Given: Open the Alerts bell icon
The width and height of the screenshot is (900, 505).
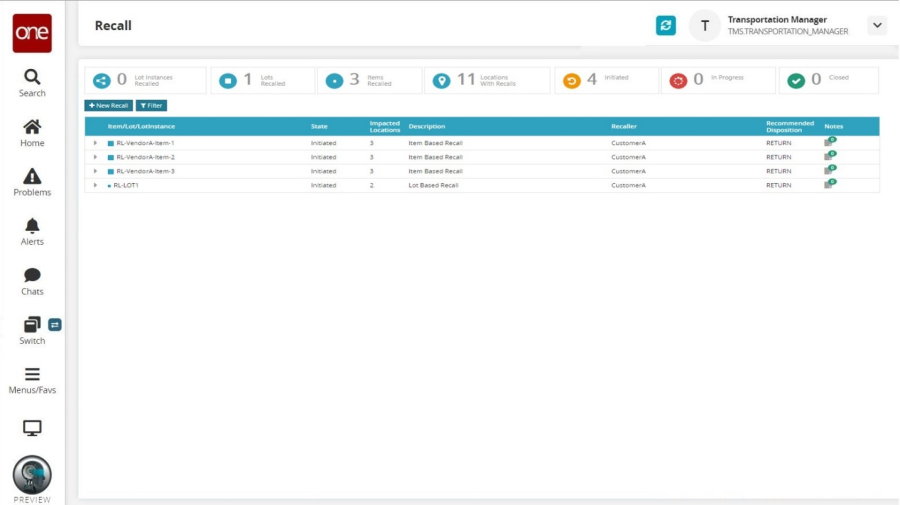Looking at the screenshot, I should (x=32, y=226).
